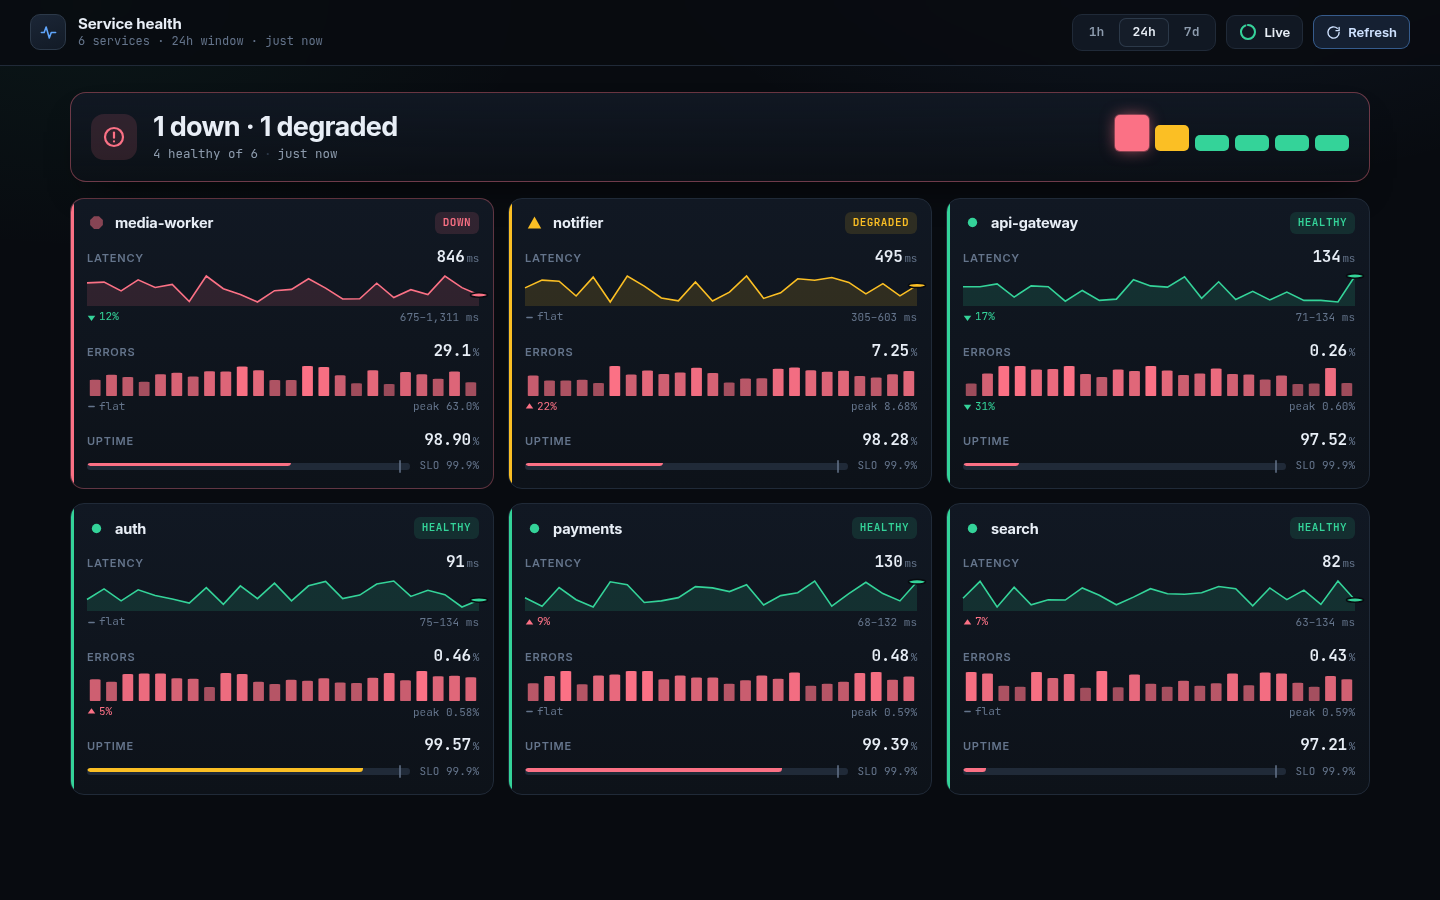Screen dimensions: 1440x900
Task: Click the alert icon beside "1 down · 1 degraded"
Action: (x=114, y=137)
